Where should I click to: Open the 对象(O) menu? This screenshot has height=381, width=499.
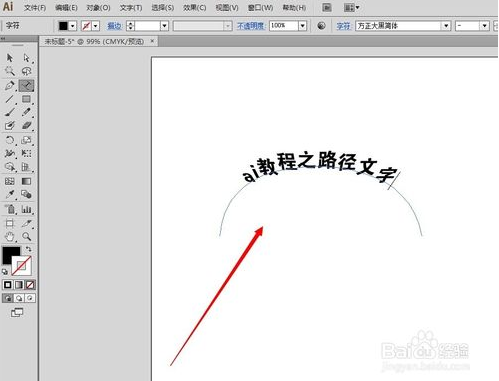98,7
